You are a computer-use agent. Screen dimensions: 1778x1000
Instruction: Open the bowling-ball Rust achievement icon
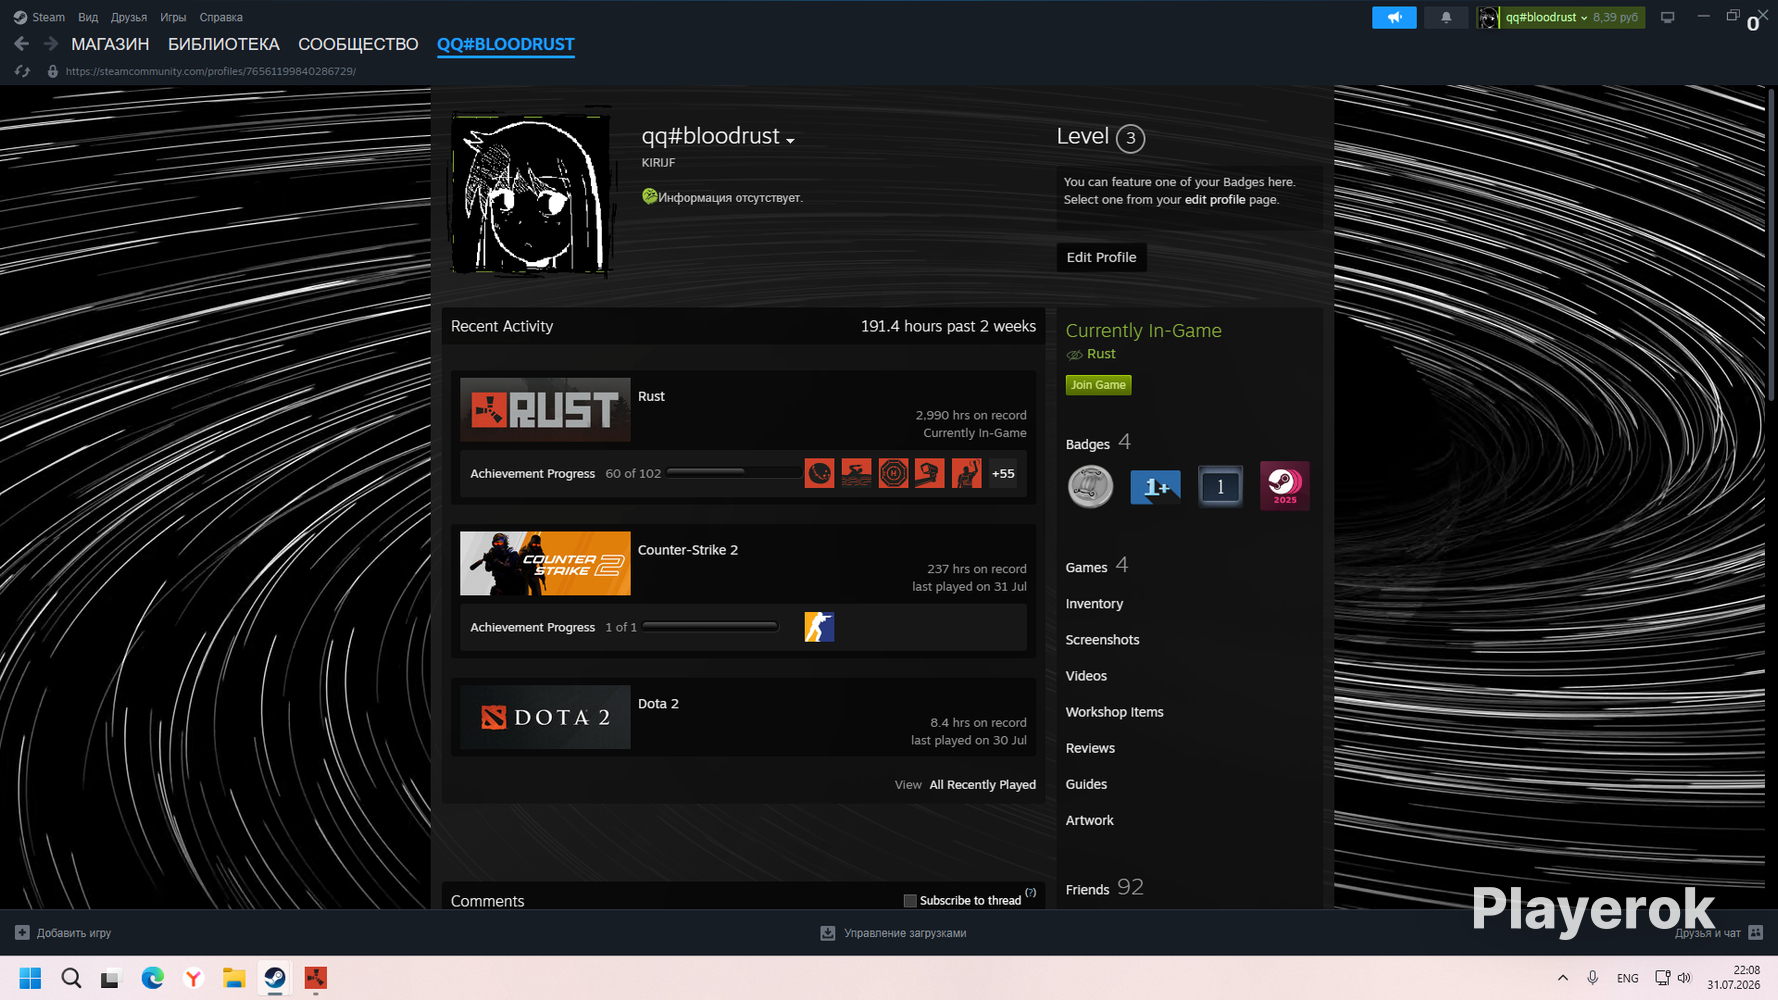click(819, 473)
